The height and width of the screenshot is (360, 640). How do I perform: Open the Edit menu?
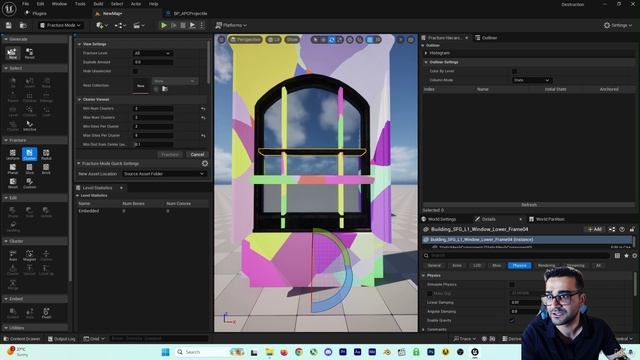coord(40,4)
